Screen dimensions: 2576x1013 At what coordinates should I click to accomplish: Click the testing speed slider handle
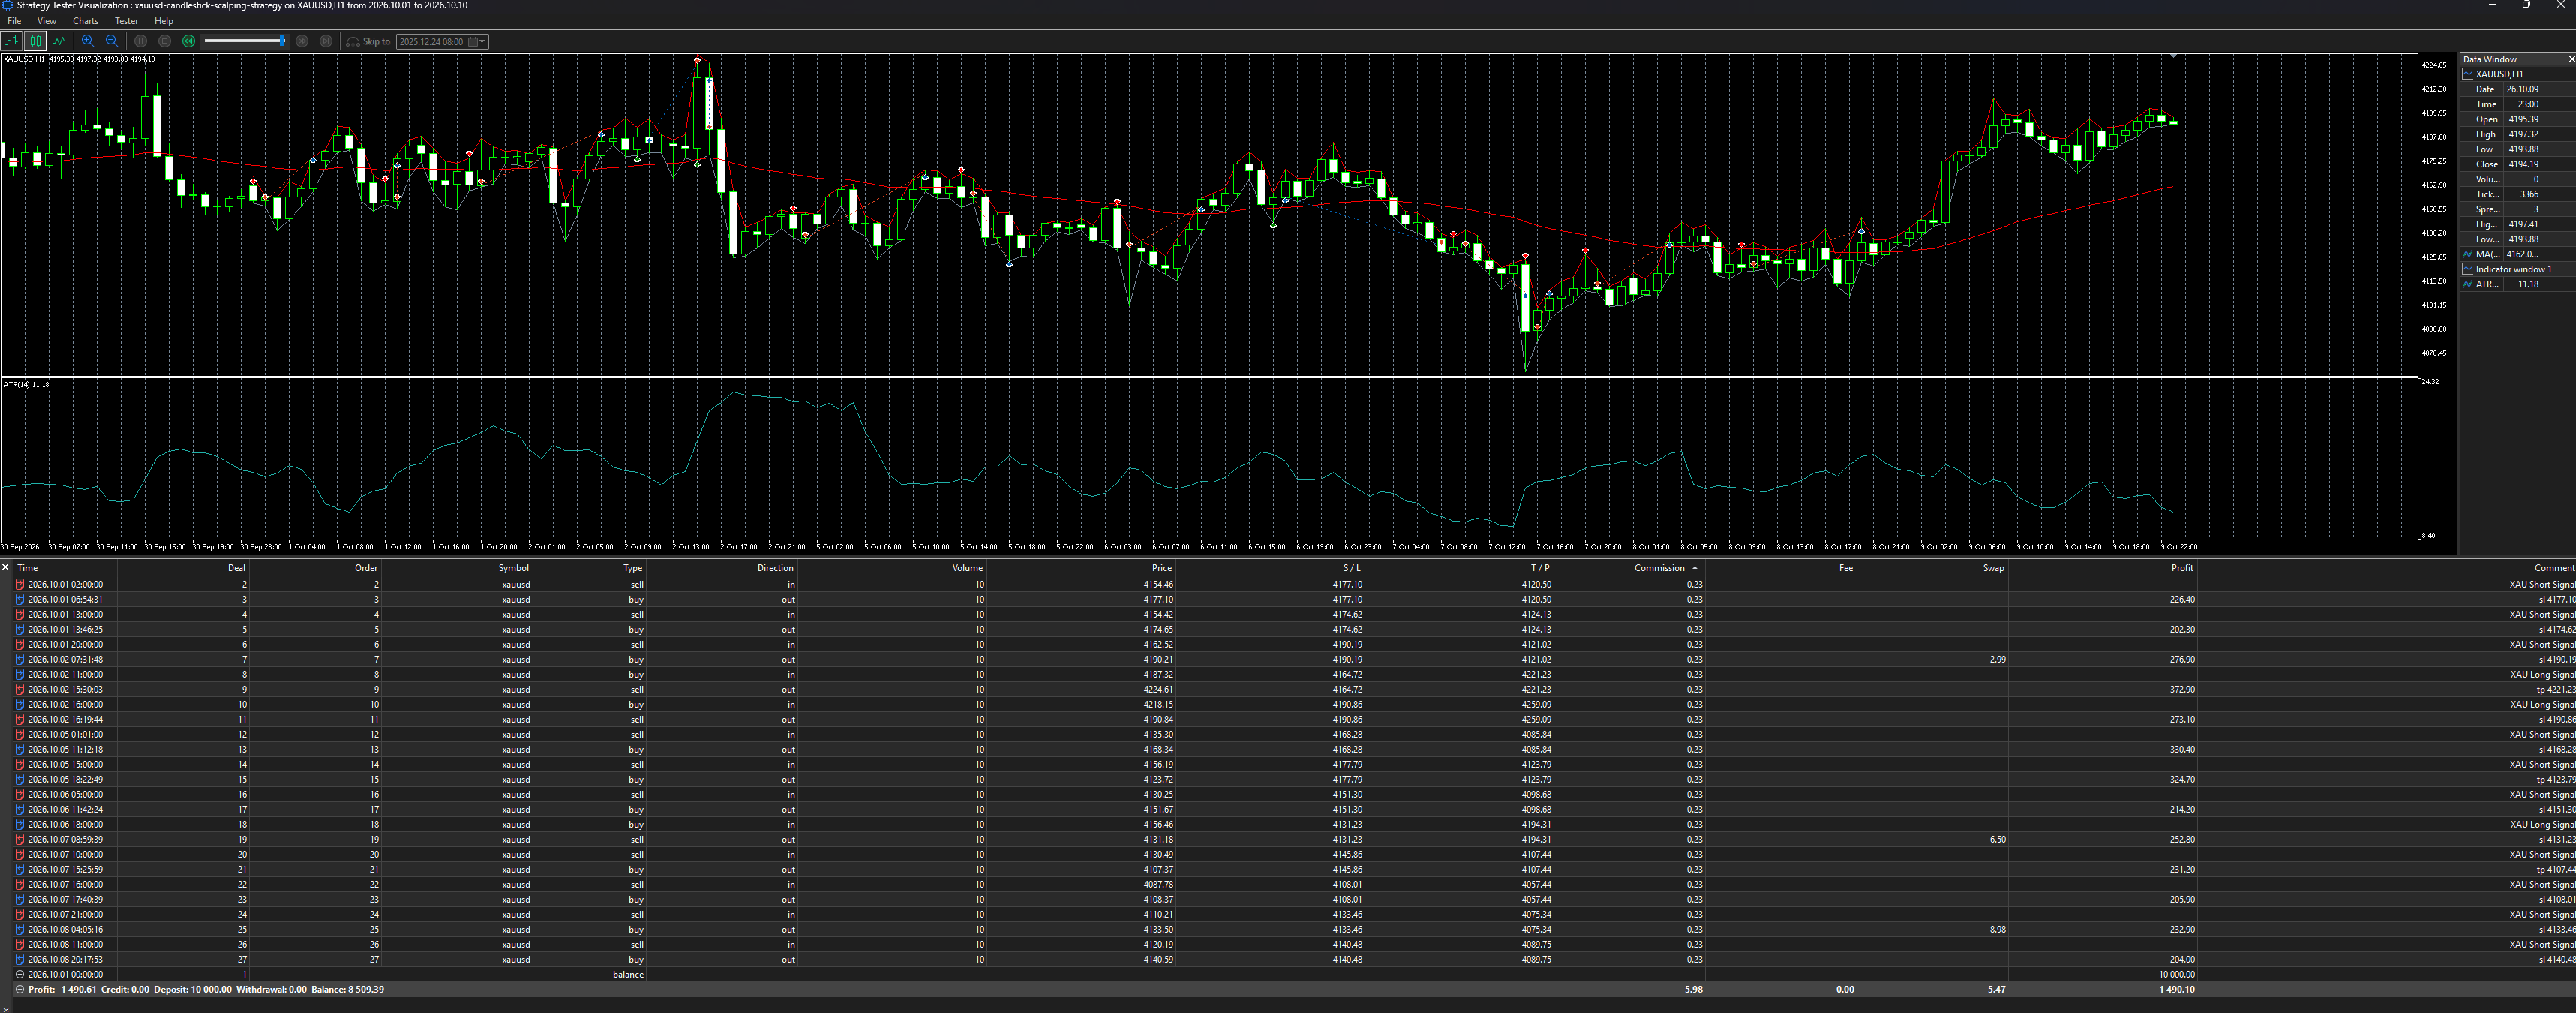(282, 41)
